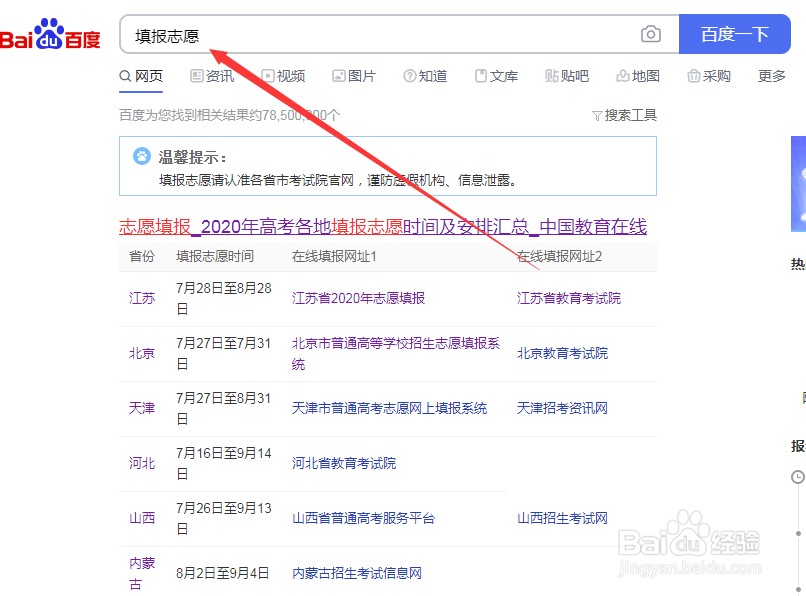Click the 北京 province link
Screen dimensions: 806x596
(x=142, y=353)
